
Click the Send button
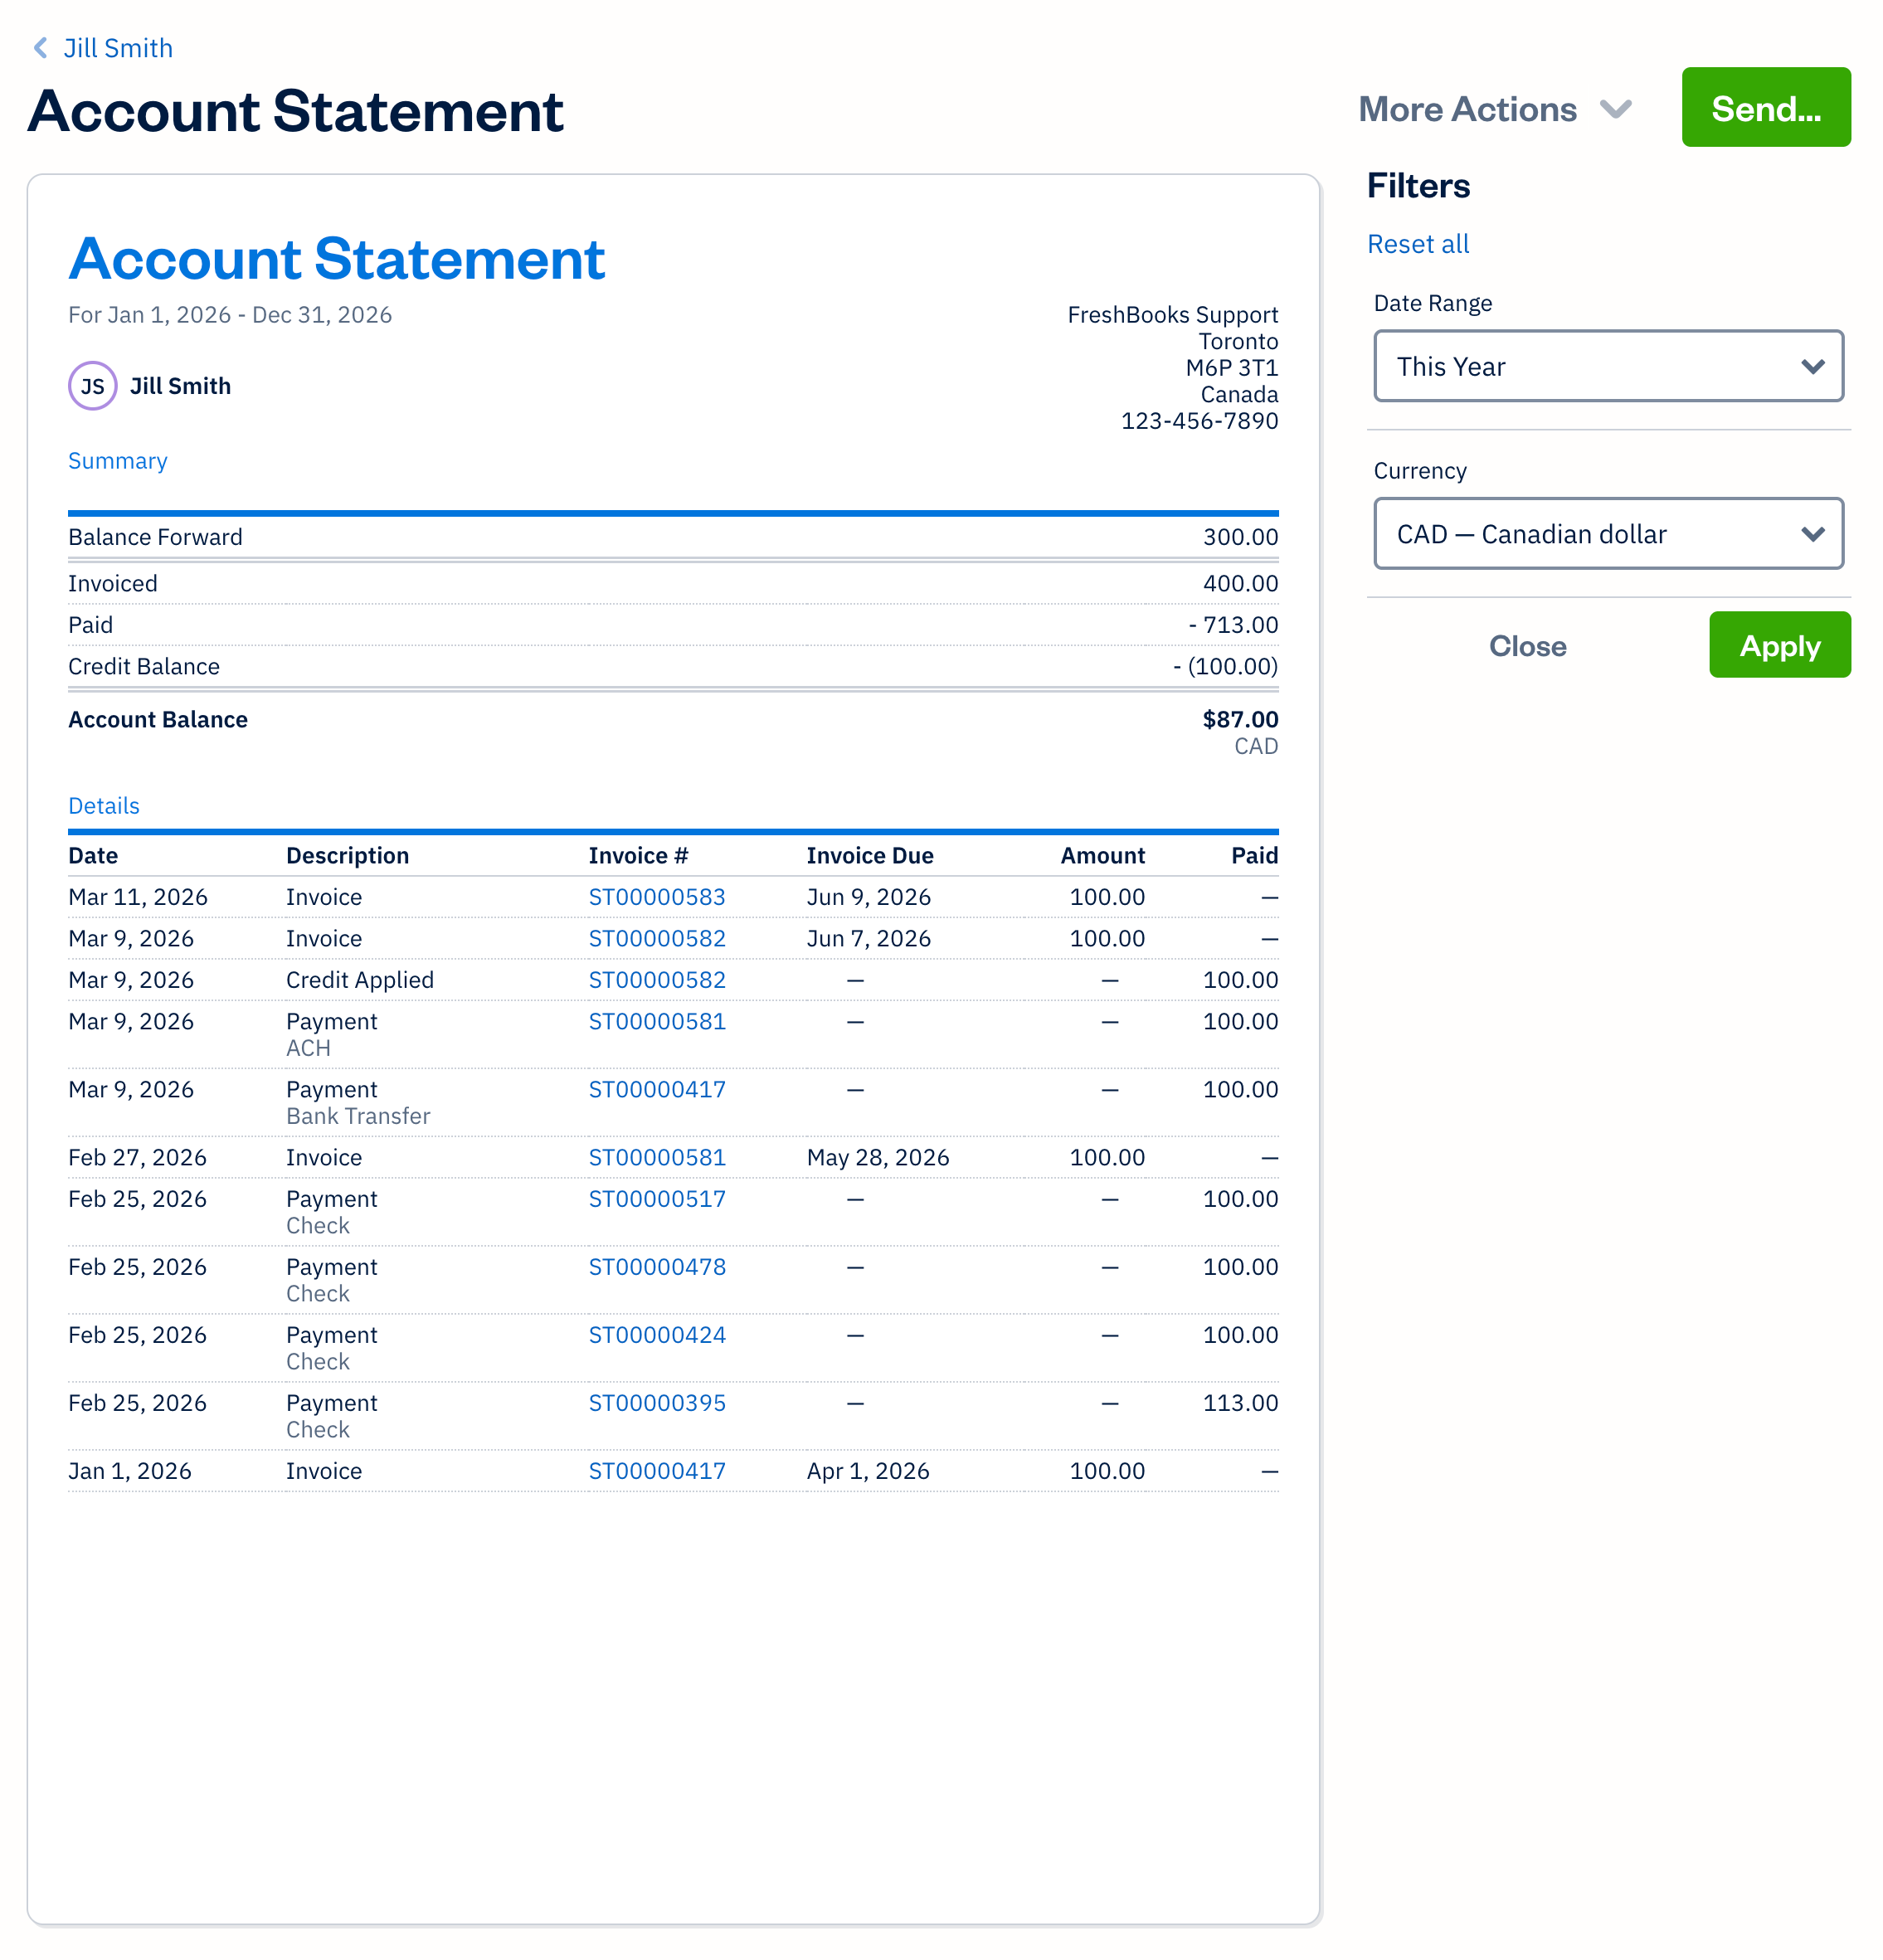(1766, 107)
